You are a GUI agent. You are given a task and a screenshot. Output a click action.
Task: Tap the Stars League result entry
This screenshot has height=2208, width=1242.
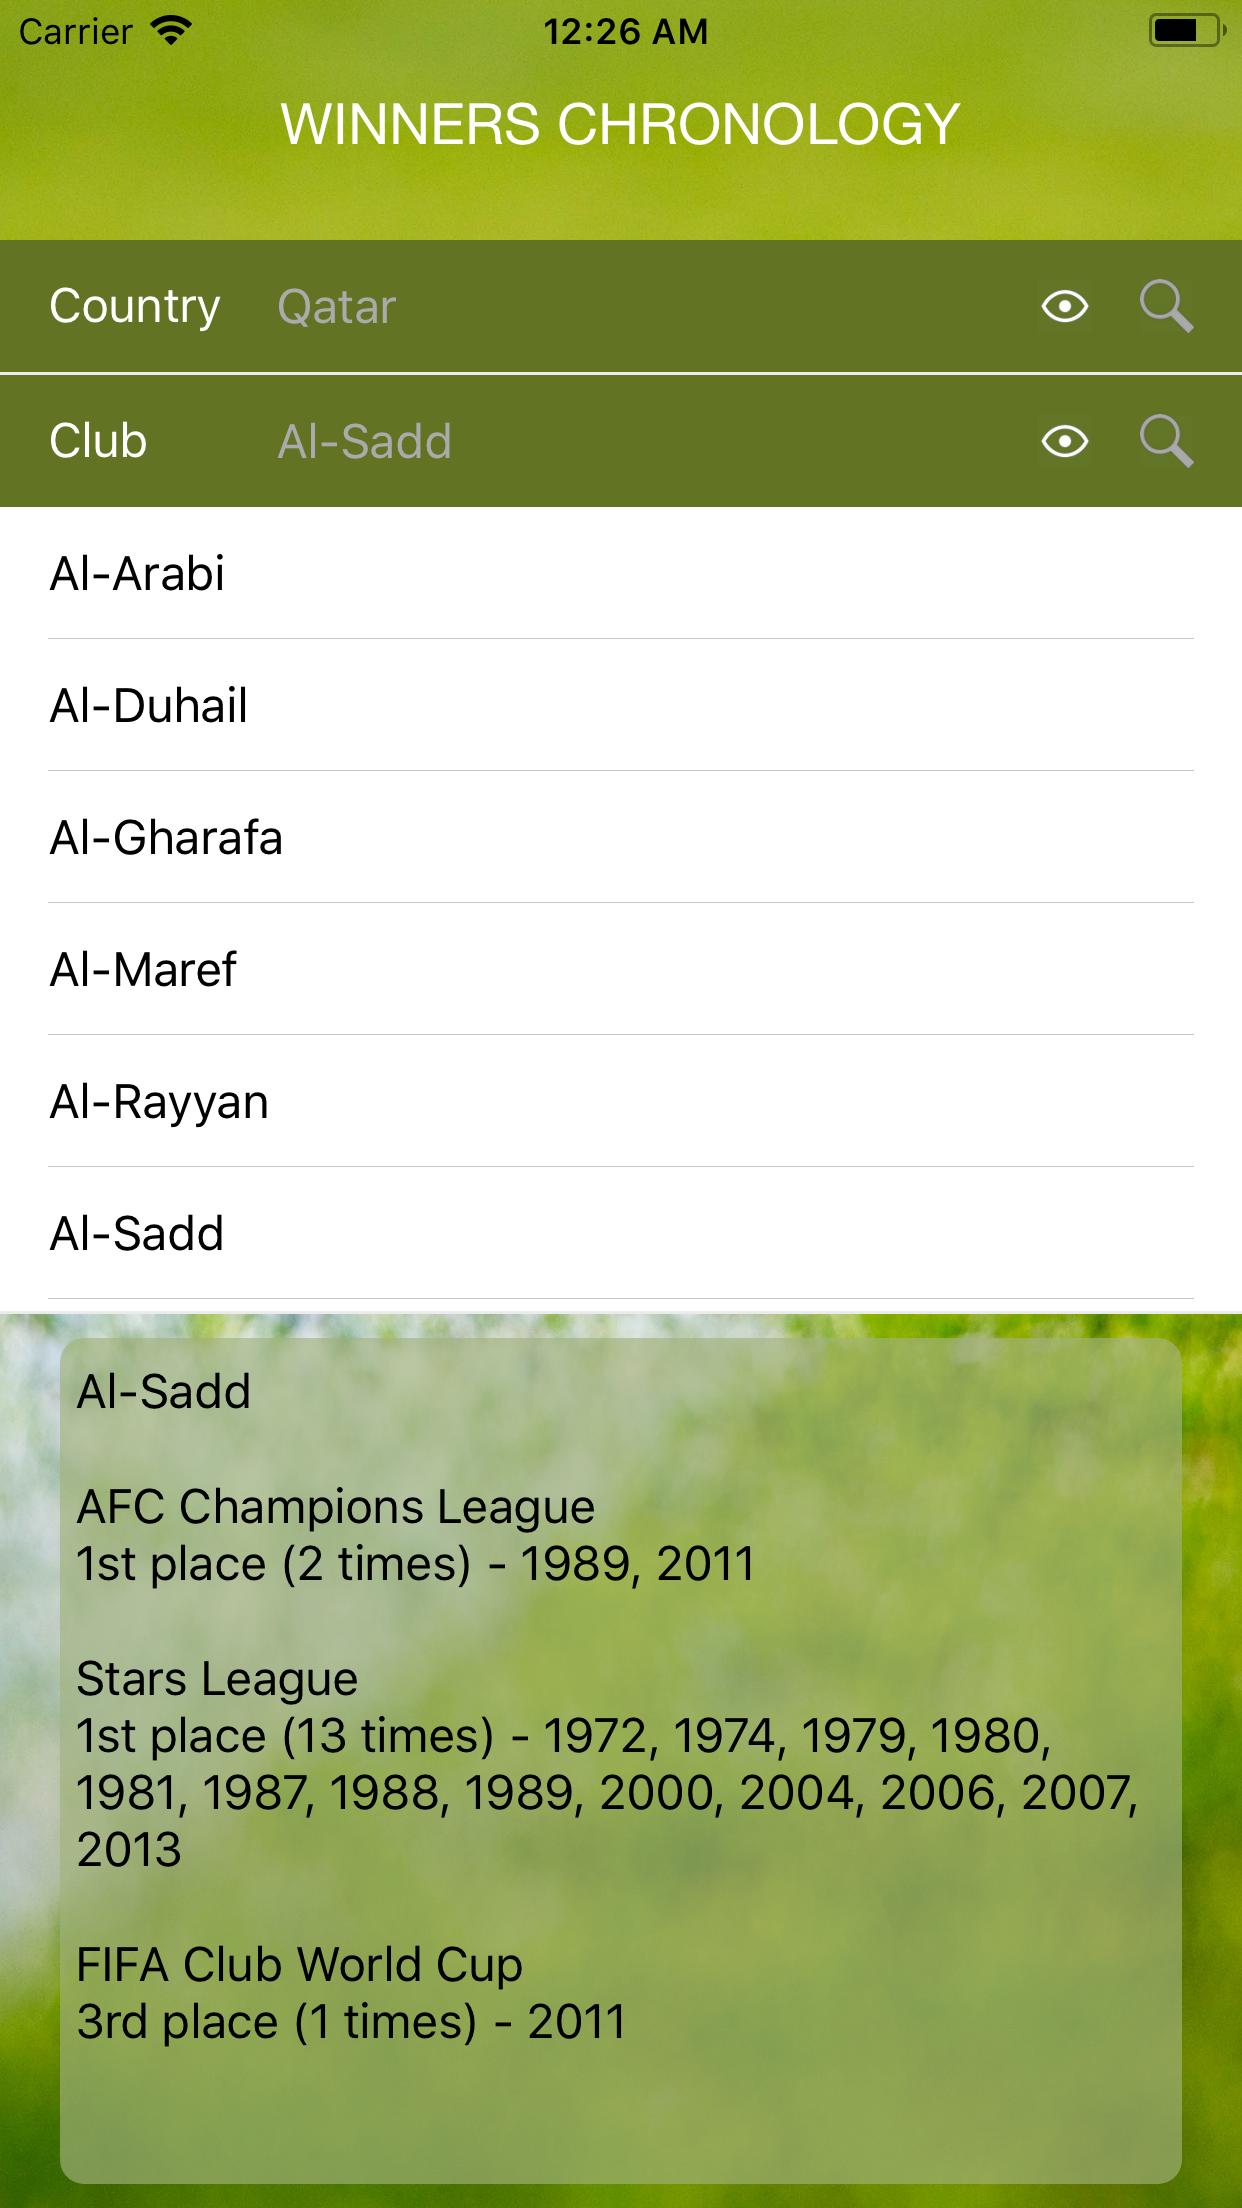click(x=608, y=1764)
